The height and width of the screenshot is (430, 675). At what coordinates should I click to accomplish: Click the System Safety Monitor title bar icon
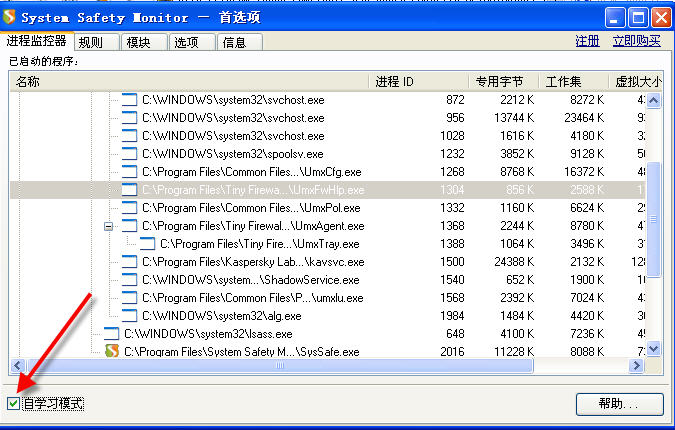click(9, 17)
